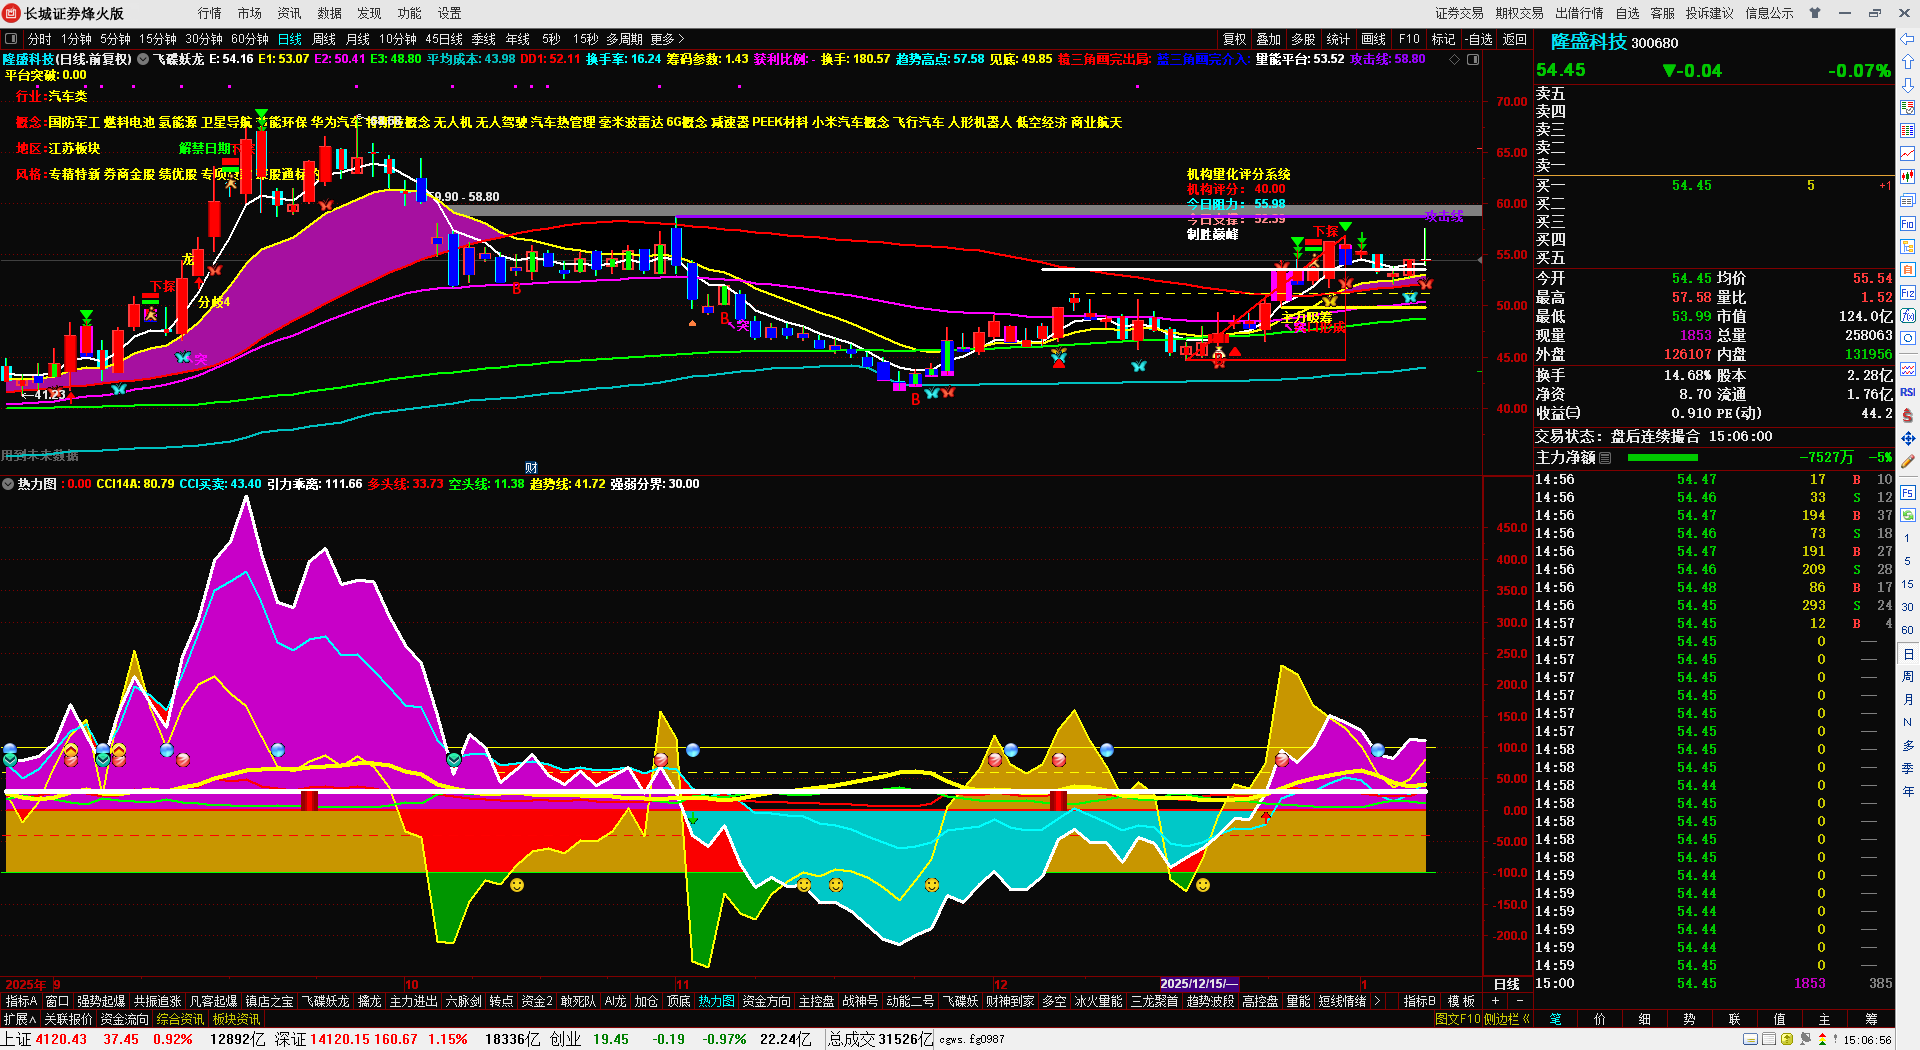Image resolution: width=1920 pixels, height=1050 pixels.
Task: Expand more indicator tabs arrow
Action: tap(1378, 1001)
